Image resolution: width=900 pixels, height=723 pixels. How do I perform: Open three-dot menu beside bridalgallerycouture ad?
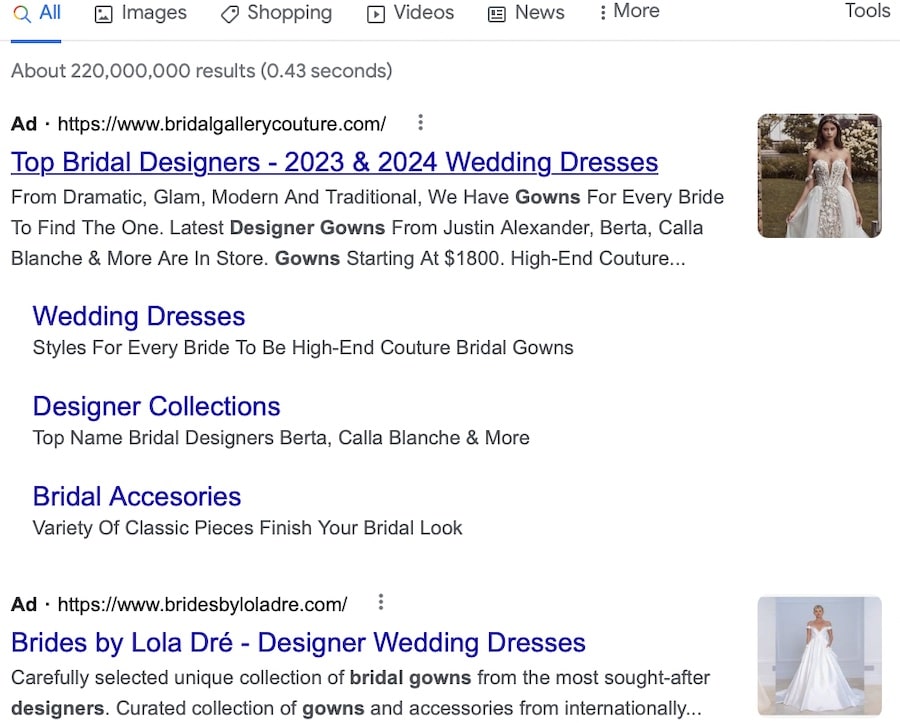pos(421,122)
